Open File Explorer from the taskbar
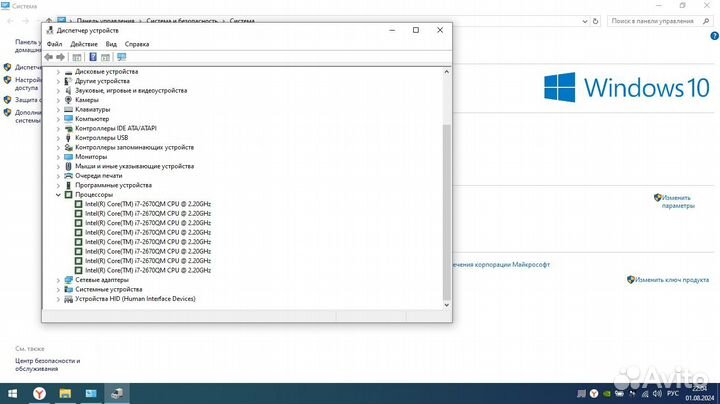This screenshot has height=404, width=720. (65, 393)
